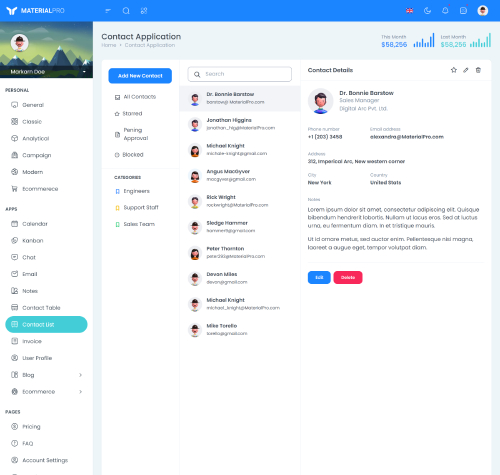500x475 pixels.
Task: Click the pencil edit icon in Contact Details
Action: tap(466, 70)
